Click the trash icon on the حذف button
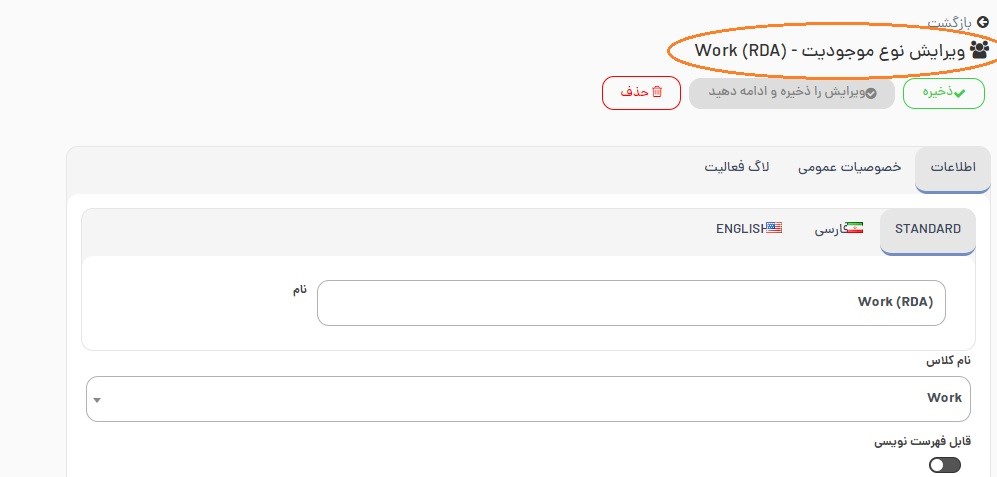 pos(657,92)
